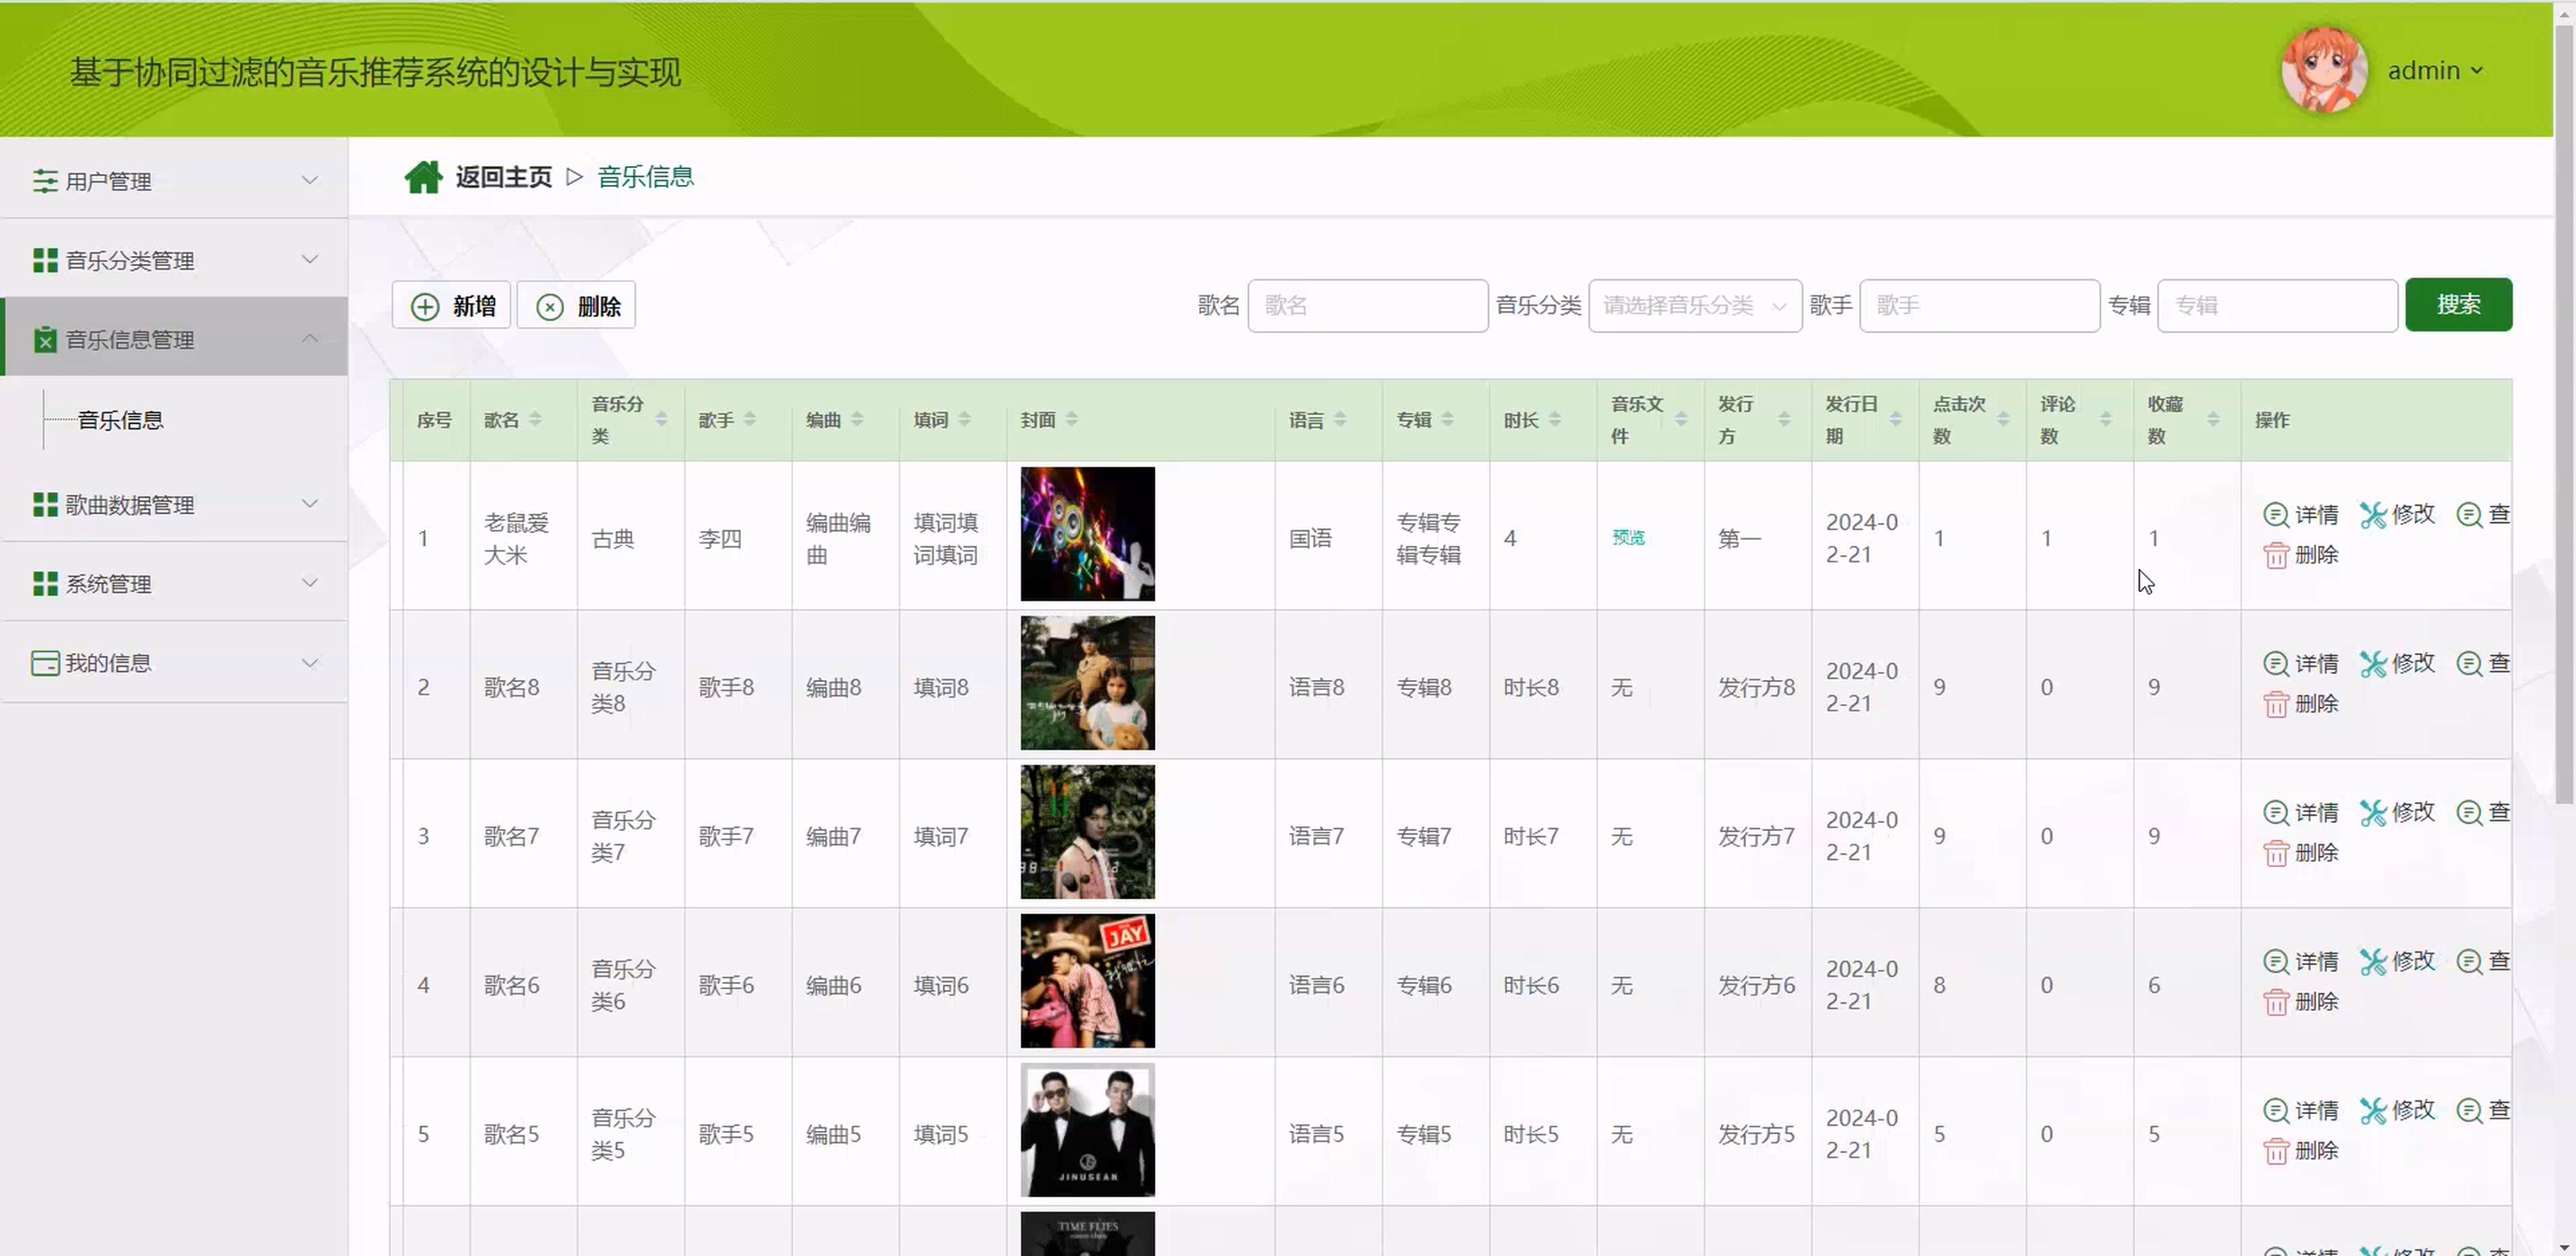Click the 删除 trash icon for 歌名7 row
This screenshot has width=2576, height=1256.
(2275, 853)
